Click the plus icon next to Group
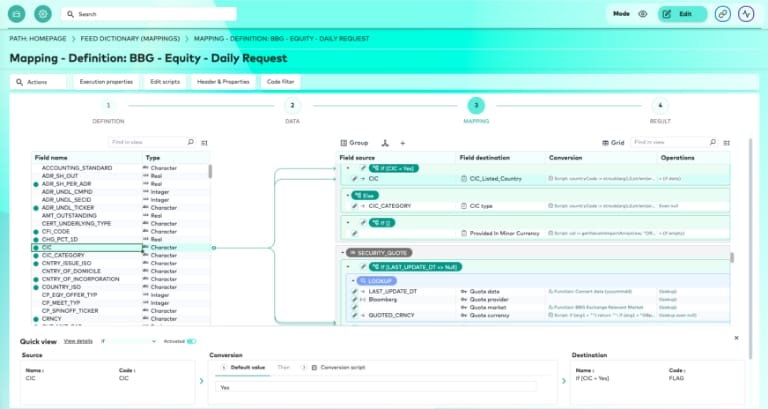768x409 pixels. coord(403,143)
